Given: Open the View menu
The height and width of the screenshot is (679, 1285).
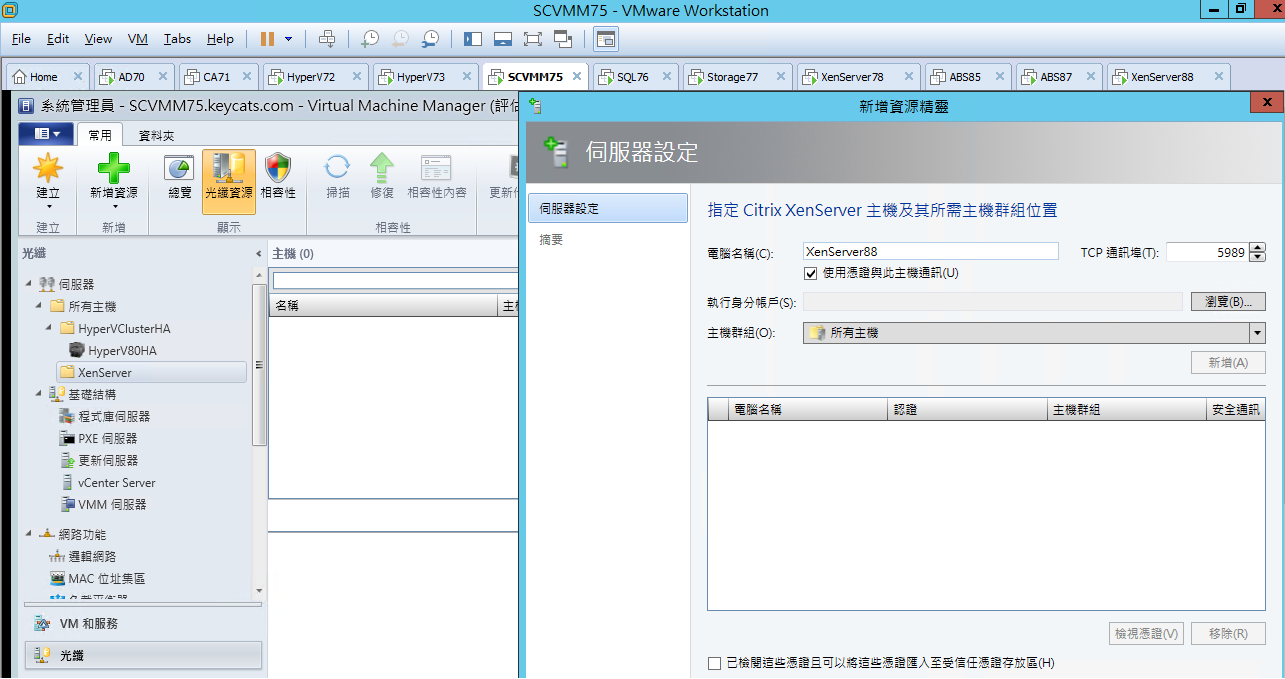Looking at the screenshot, I should click(x=98, y=39).
